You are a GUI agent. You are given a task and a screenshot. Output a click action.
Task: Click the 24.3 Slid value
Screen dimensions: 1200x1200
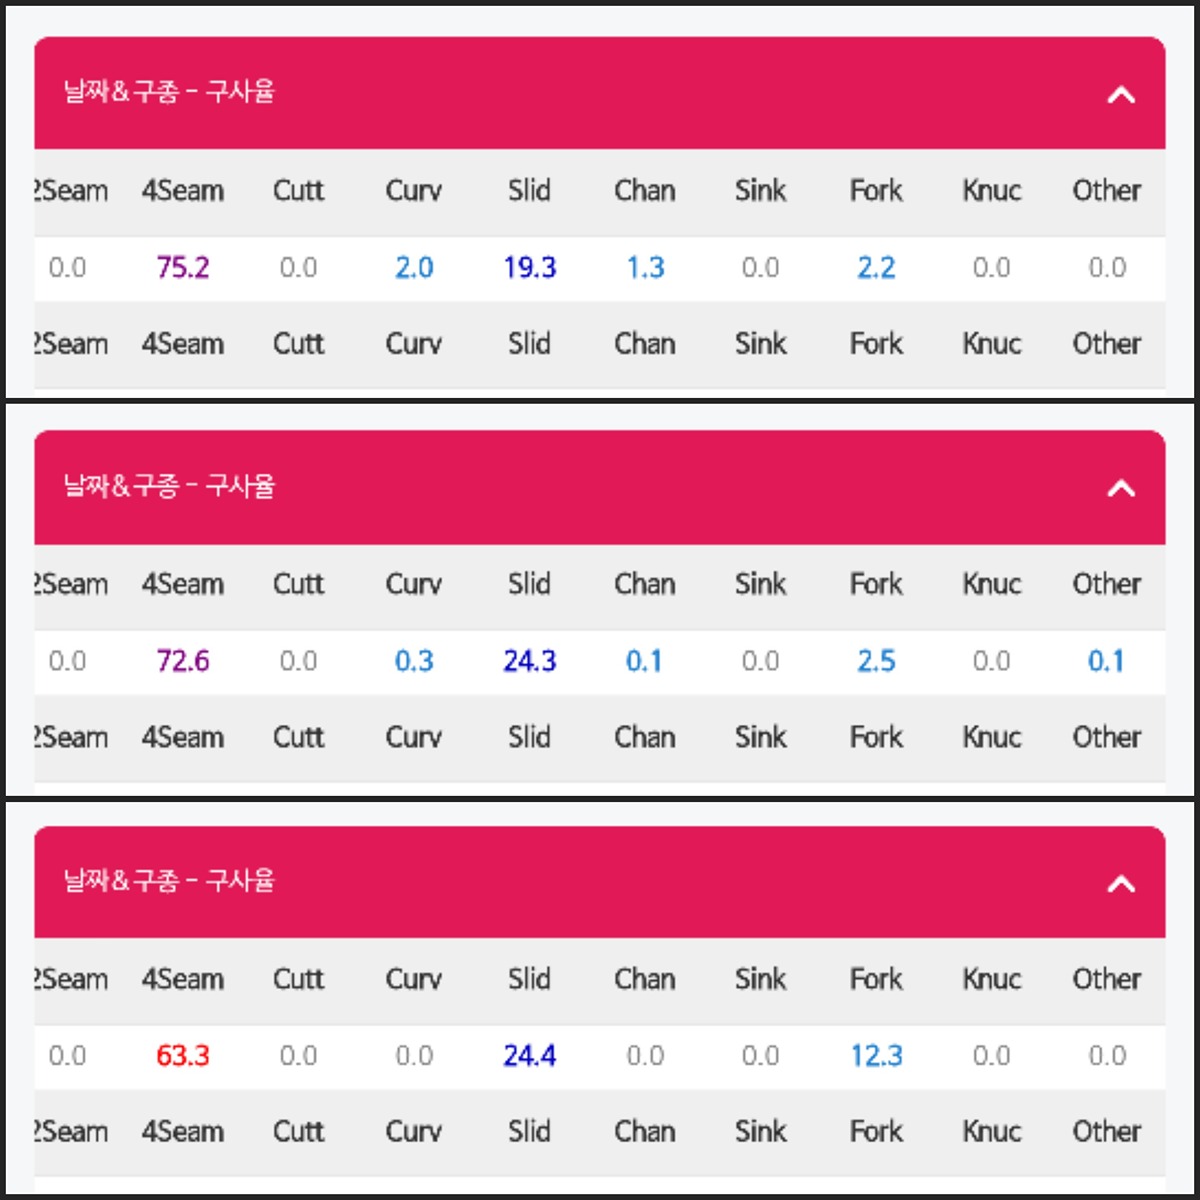(530, 661)
